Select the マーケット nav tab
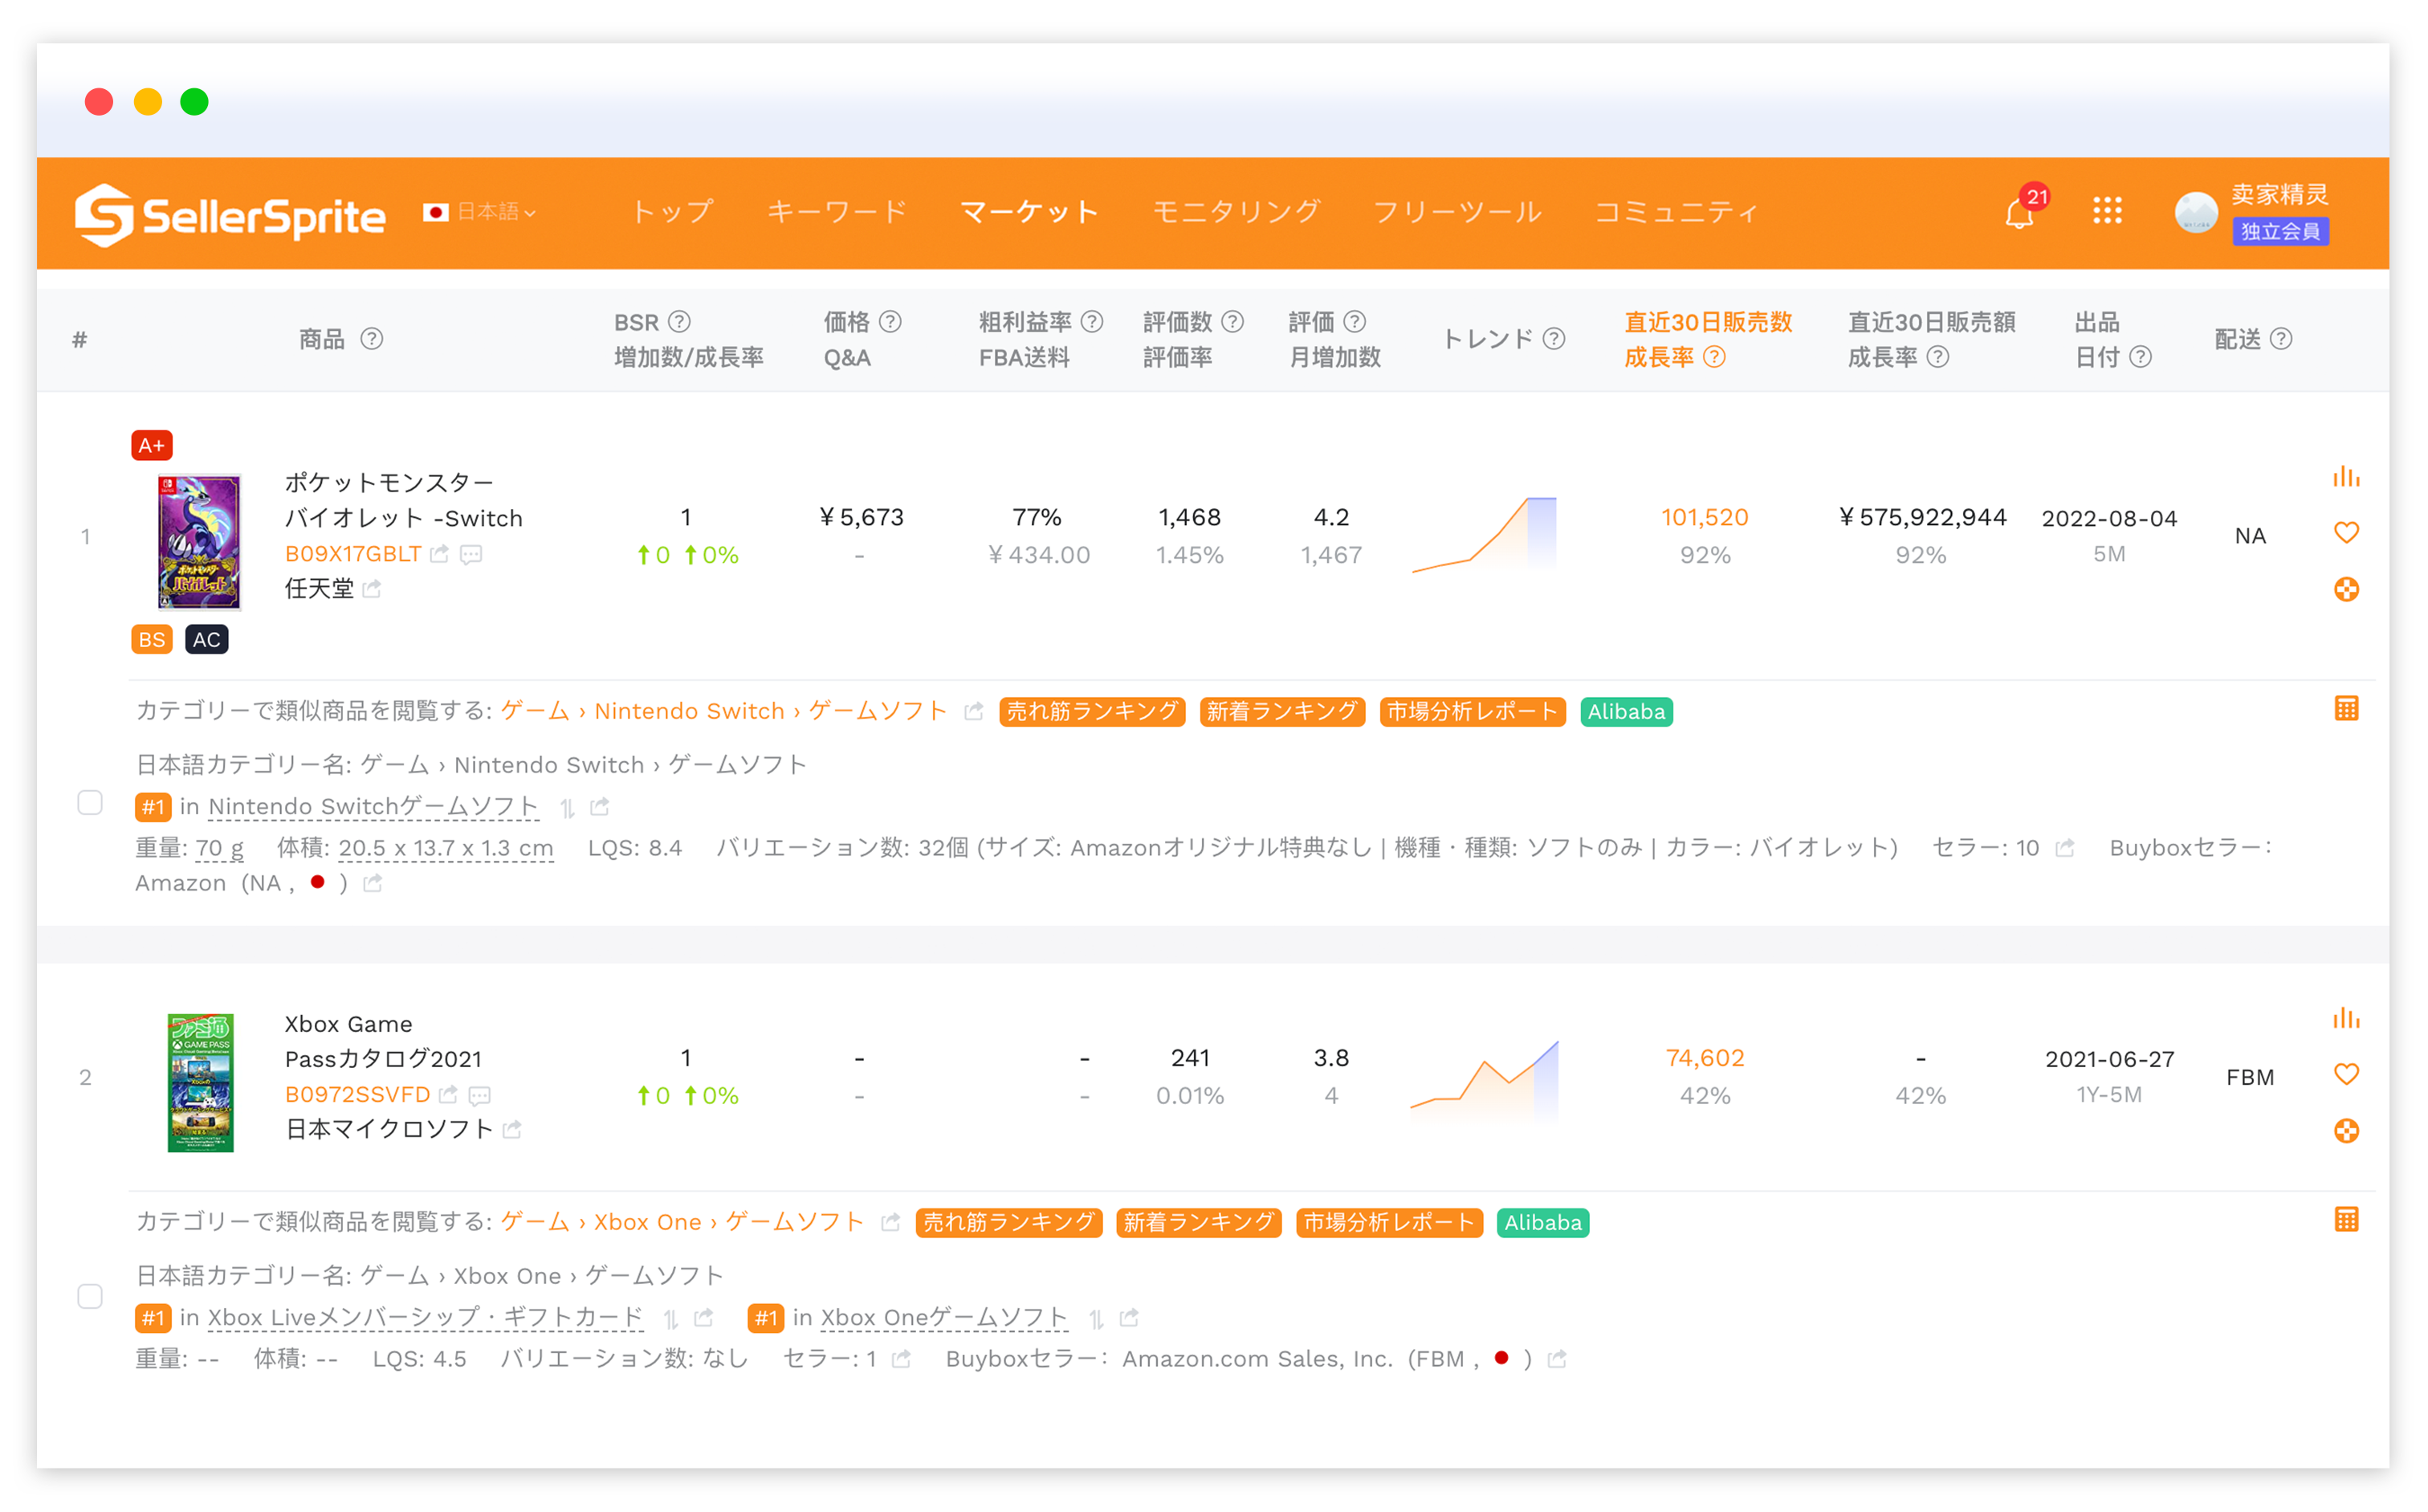Image resolution: width=2428 pixels, height=1512 pixels. pos(1029,212)
